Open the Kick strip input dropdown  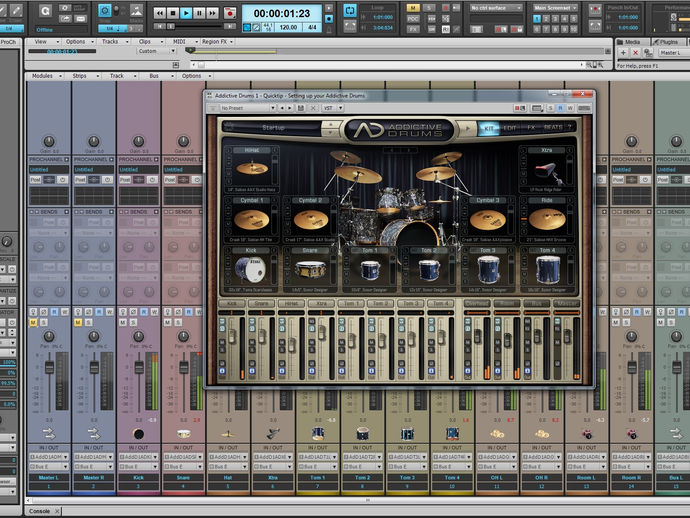click(139, 457)
